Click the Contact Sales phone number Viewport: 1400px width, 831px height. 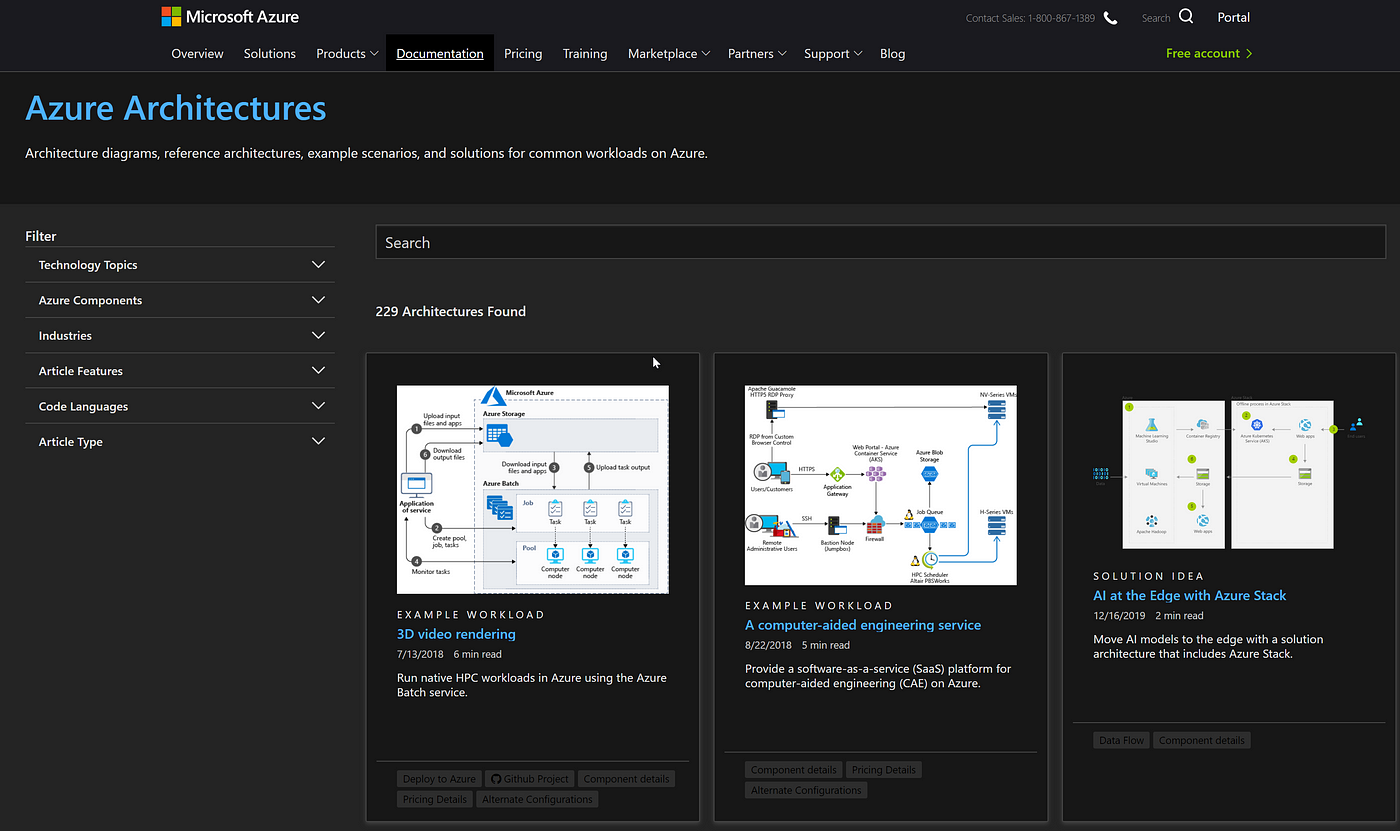click(x=1030, y=18)
